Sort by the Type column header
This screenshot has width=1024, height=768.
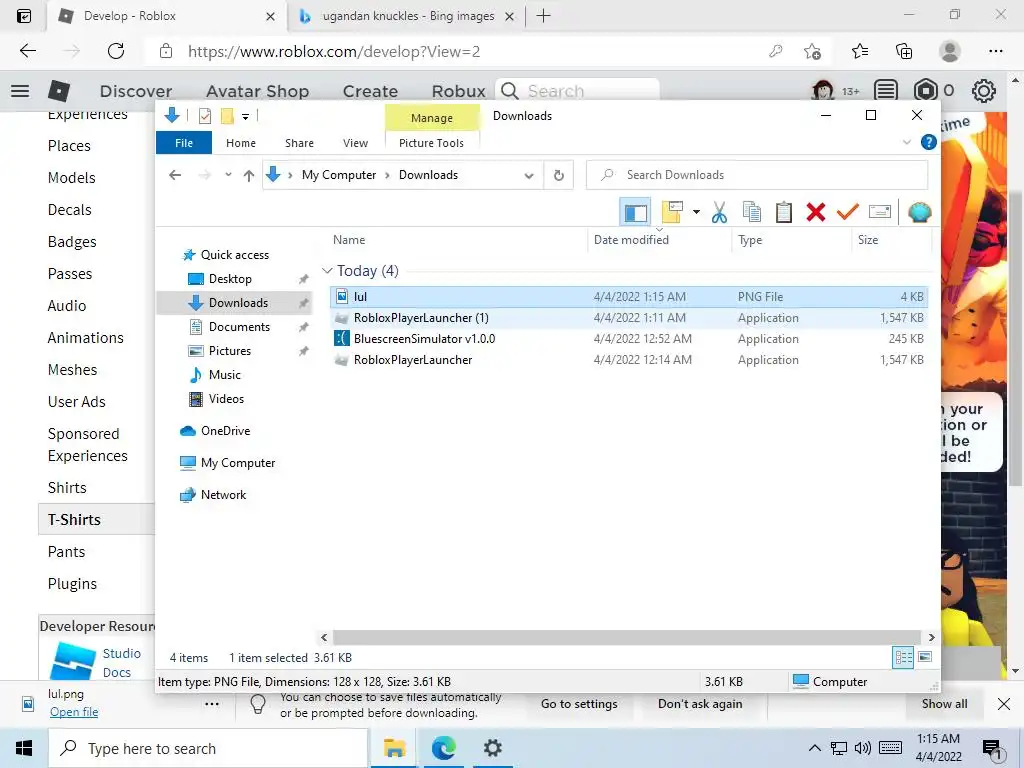click(792, 240)
